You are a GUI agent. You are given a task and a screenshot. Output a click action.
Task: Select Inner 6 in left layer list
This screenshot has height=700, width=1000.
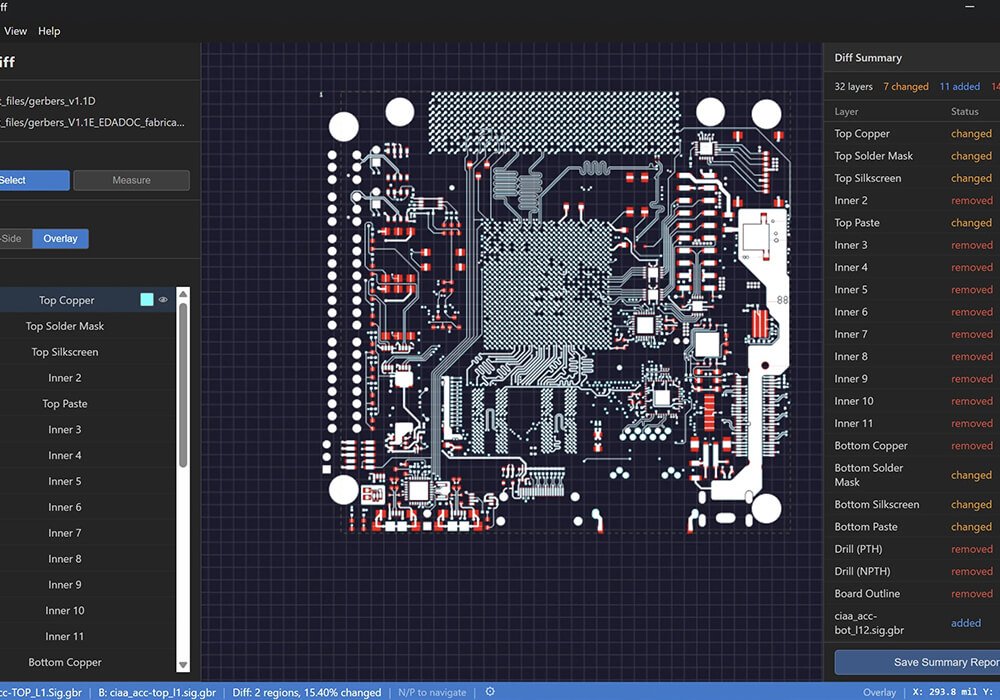(87, 507)
